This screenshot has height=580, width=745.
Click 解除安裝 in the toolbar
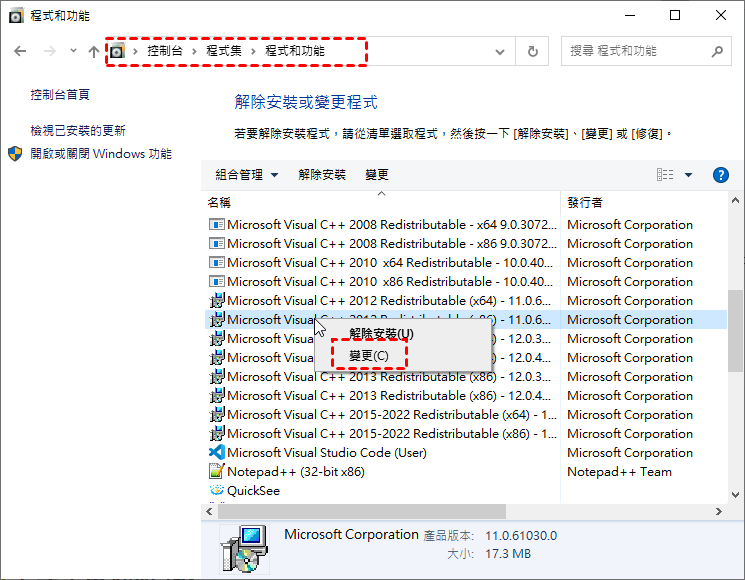(x=322, y=175)
